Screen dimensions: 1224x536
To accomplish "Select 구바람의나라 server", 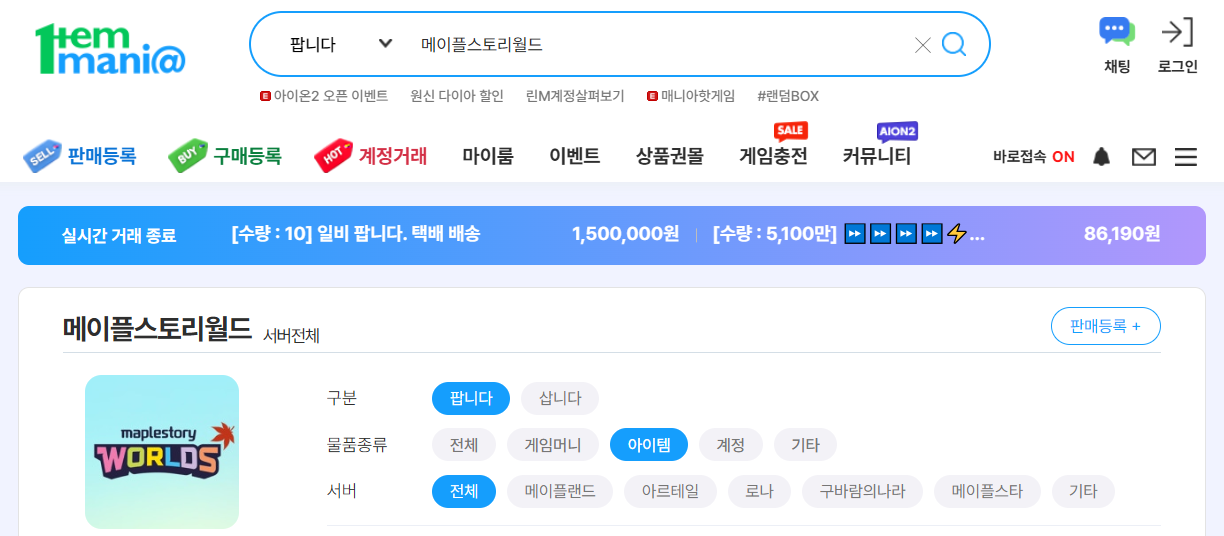I will click(862, 491).
